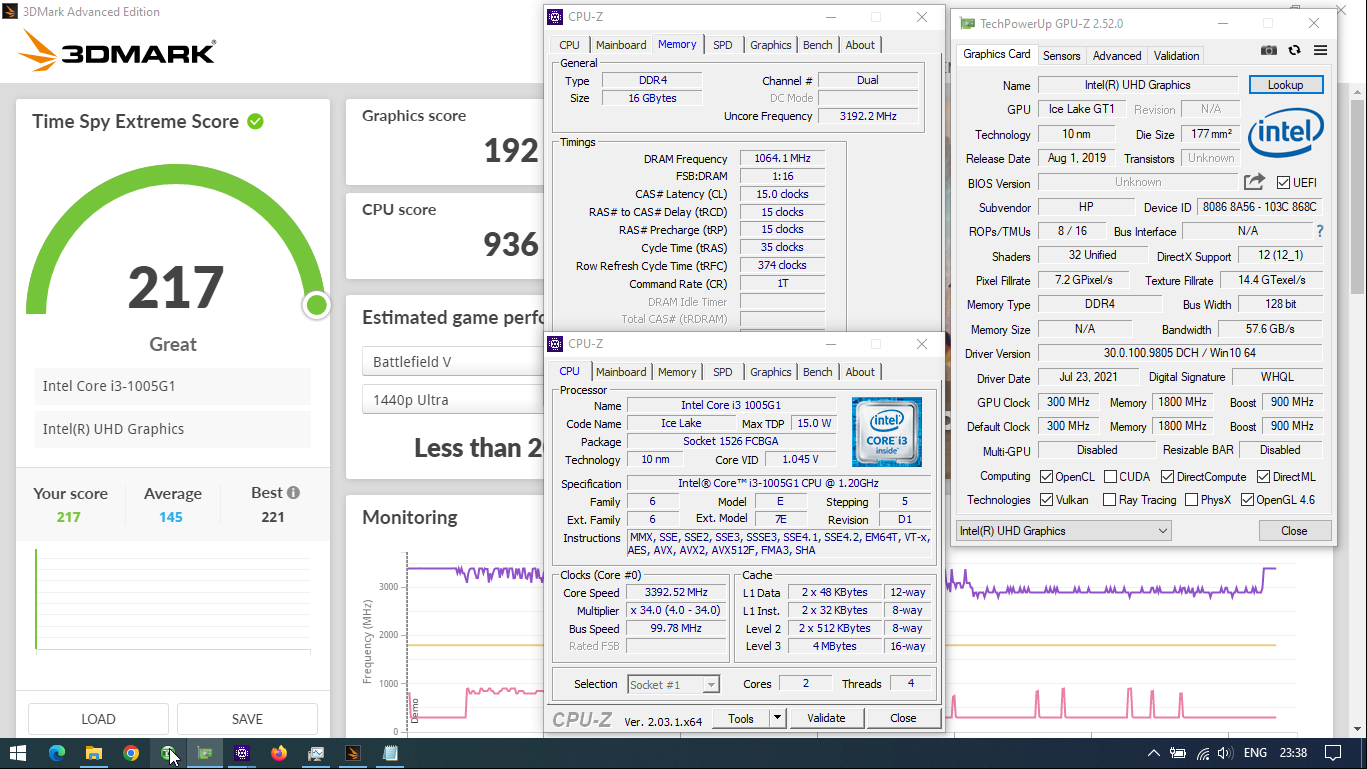The image size is (1367, 769).
Task: Click the BIOS export share icon
Action: pyautogui.click(x=1254, y=182)
